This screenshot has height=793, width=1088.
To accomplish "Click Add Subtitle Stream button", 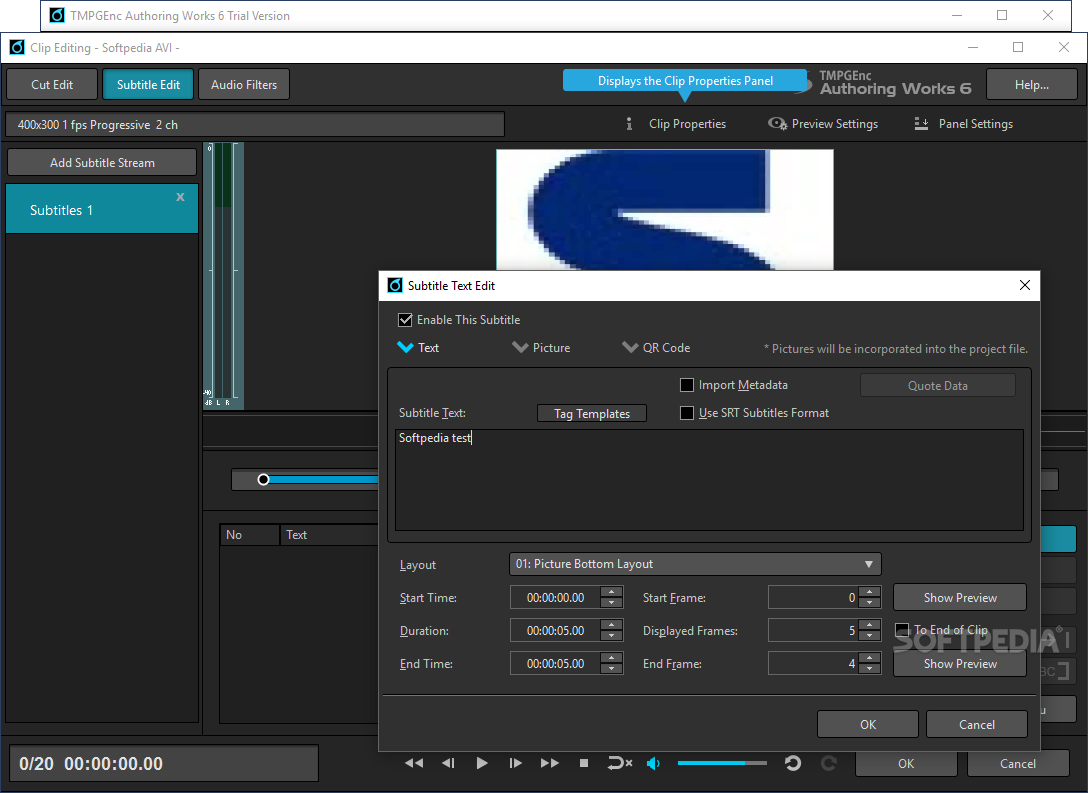I will 102,162.
